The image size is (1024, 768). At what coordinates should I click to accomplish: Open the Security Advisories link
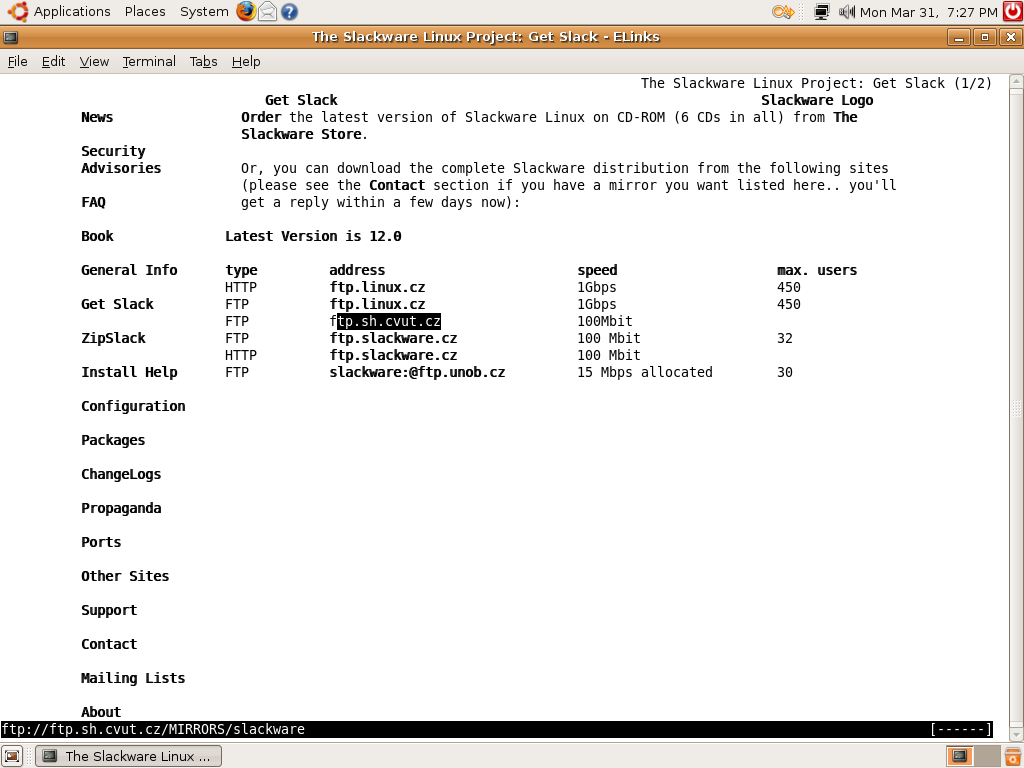point(121,159)
